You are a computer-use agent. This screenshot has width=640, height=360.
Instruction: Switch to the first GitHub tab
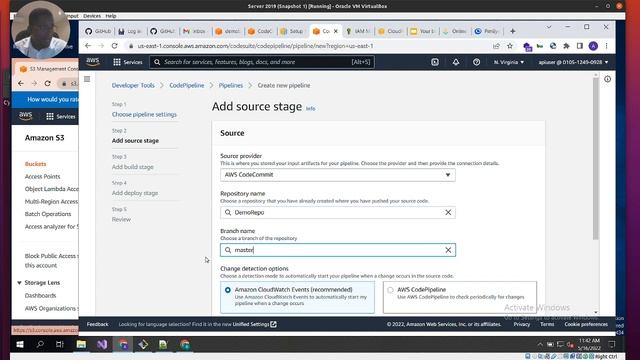point(98,31)
